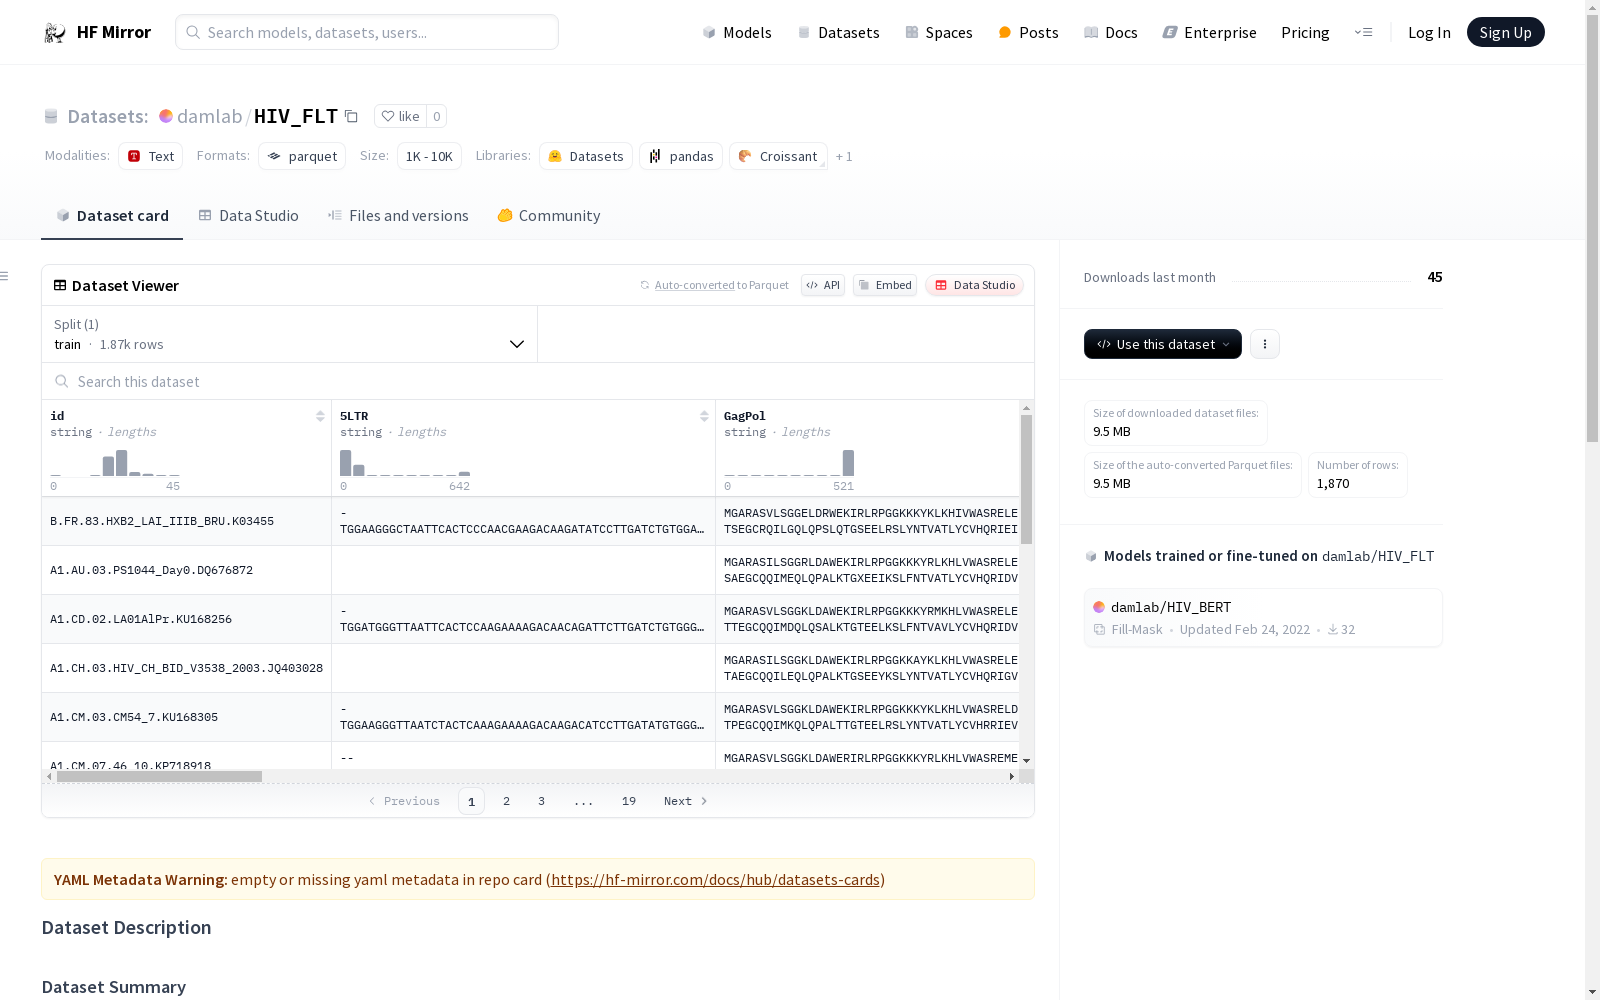Click the Log In link
Screen dimensions: 1600x1000
click(x=1429, y=32)
